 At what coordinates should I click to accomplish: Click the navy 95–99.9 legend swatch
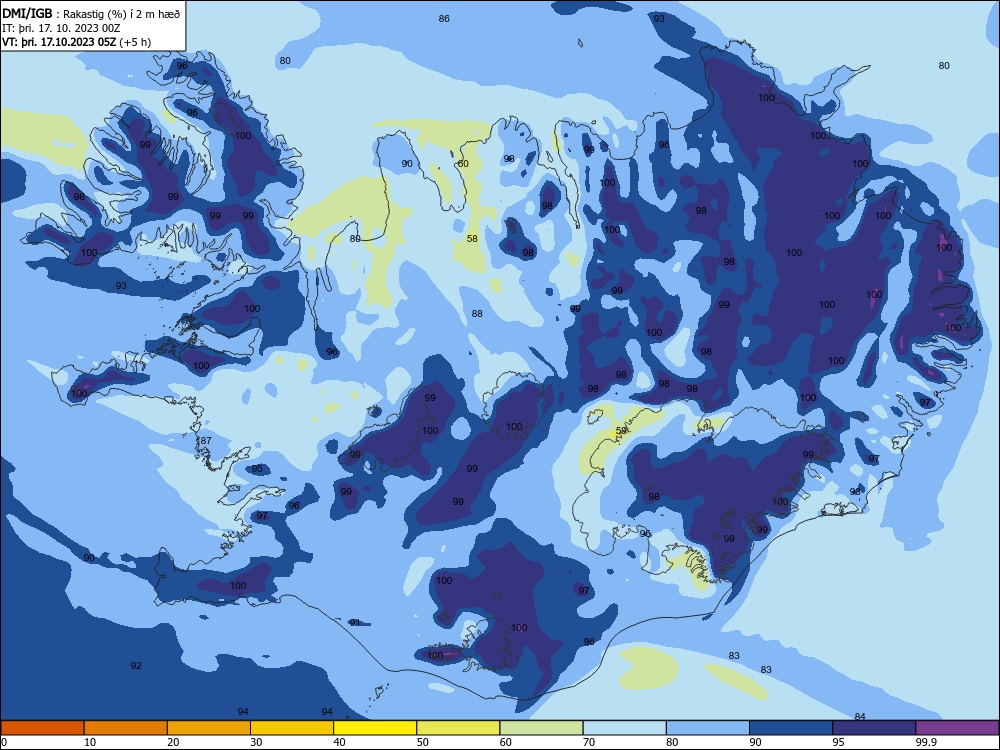[x=874, y=728]
